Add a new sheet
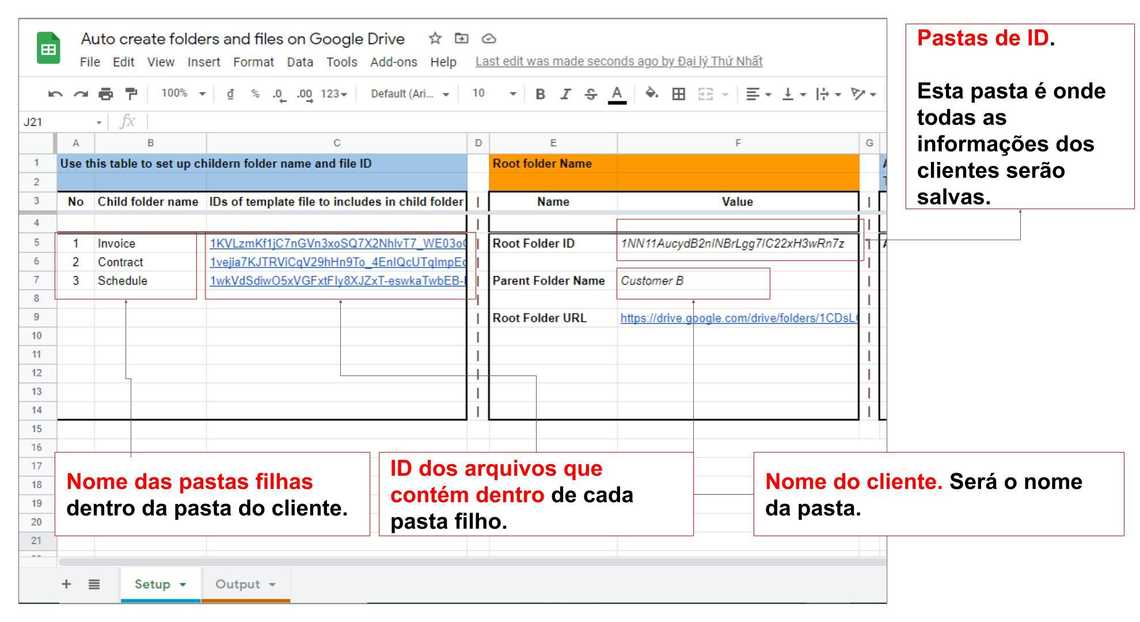The image size is (1140, 622). (x=66, y=584)
